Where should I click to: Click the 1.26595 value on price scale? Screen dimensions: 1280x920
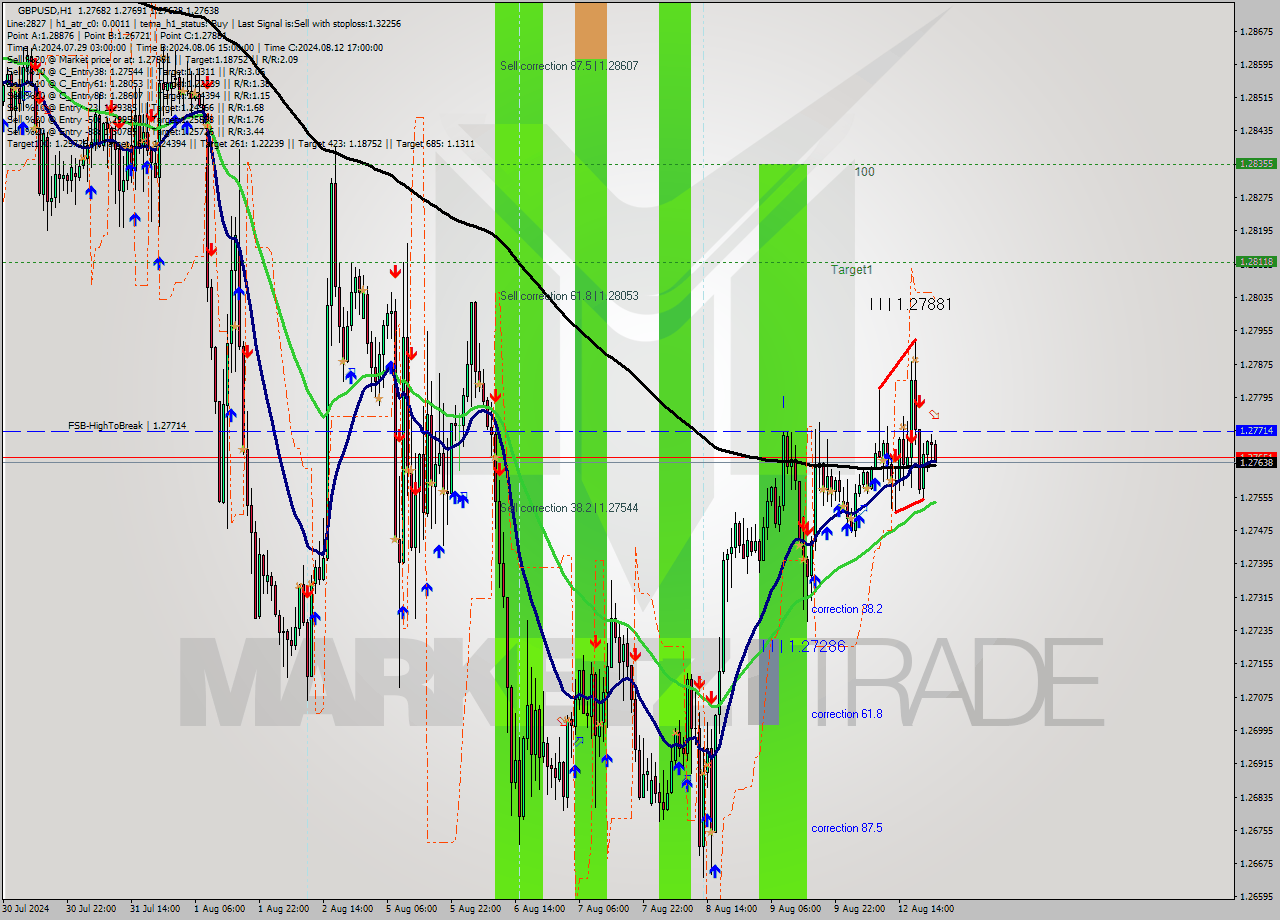coord(1255,896)
